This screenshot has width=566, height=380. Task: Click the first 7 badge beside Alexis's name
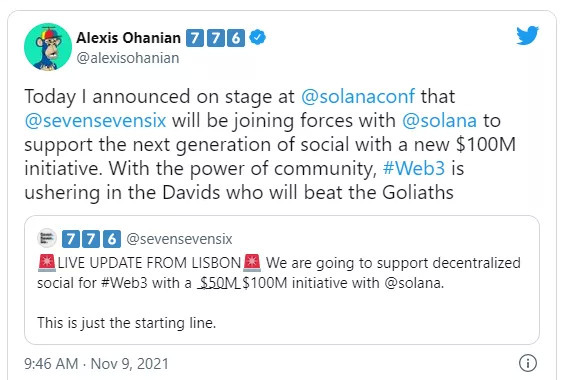pos(195,38)
